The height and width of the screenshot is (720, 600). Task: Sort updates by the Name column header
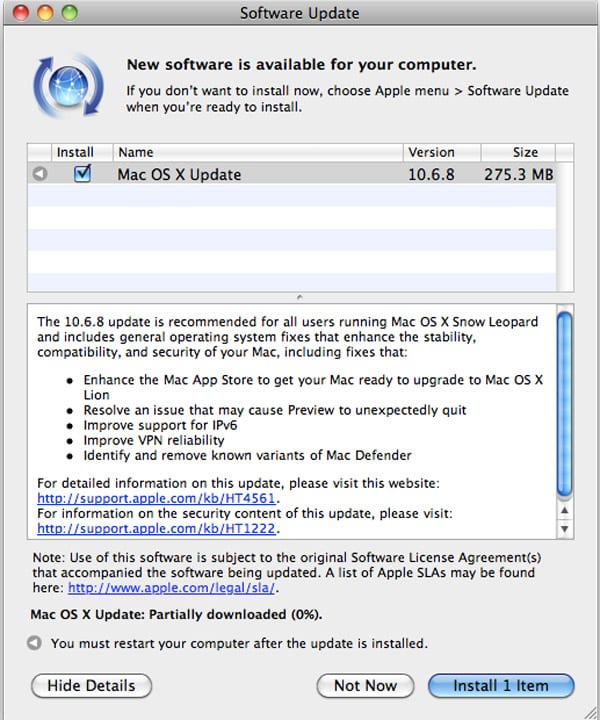[x=258, y=152]
